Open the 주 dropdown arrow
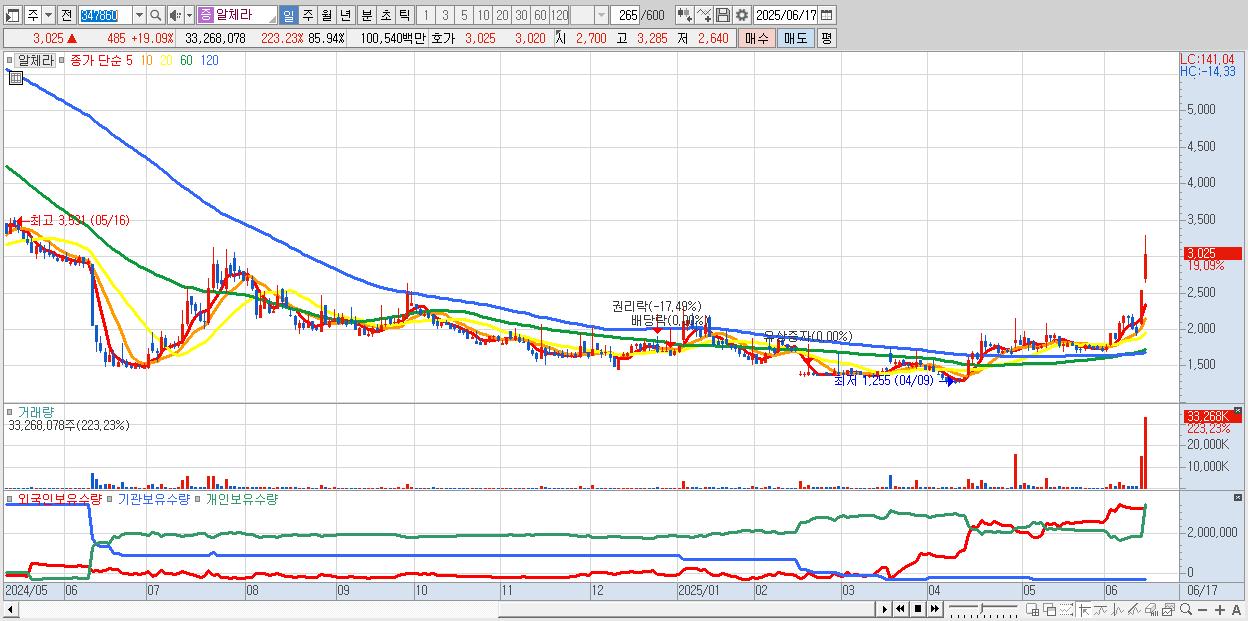1248x621 pixels. click(x=49, y=15)
